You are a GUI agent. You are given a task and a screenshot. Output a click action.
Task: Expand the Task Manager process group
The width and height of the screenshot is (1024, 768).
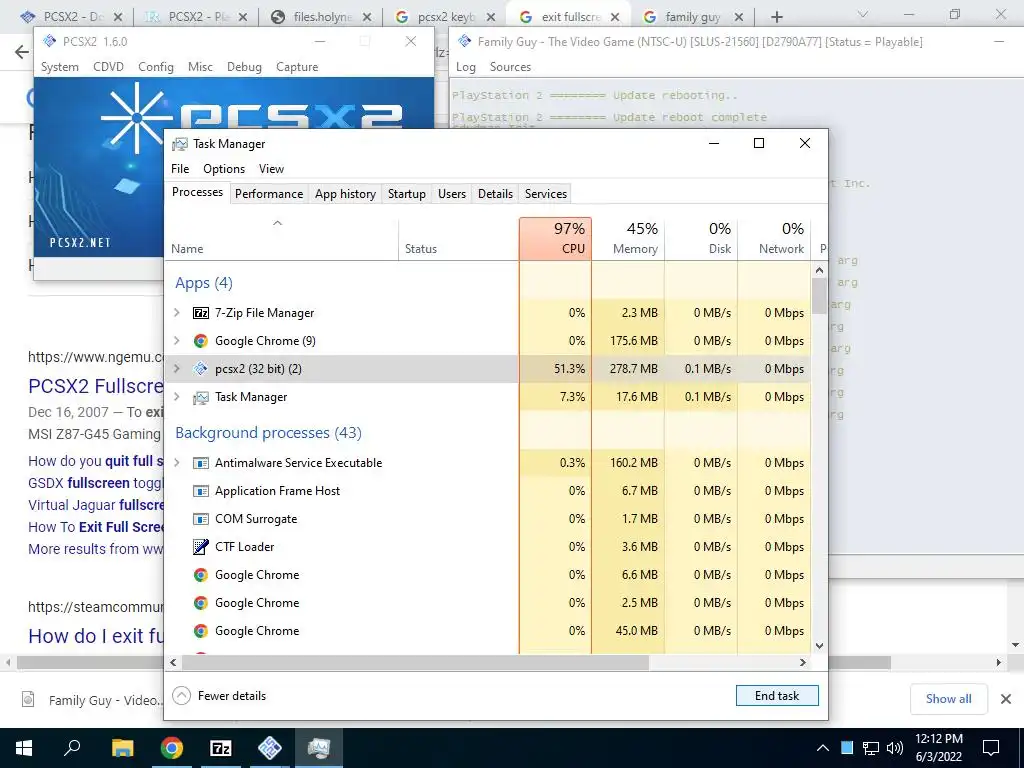pyautogui.click(x=176, y=397)
